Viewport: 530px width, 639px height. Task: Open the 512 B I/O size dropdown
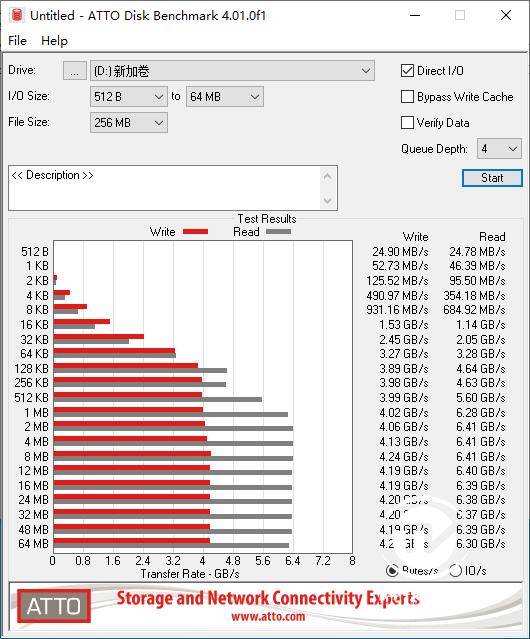click(x=129, y=97)
